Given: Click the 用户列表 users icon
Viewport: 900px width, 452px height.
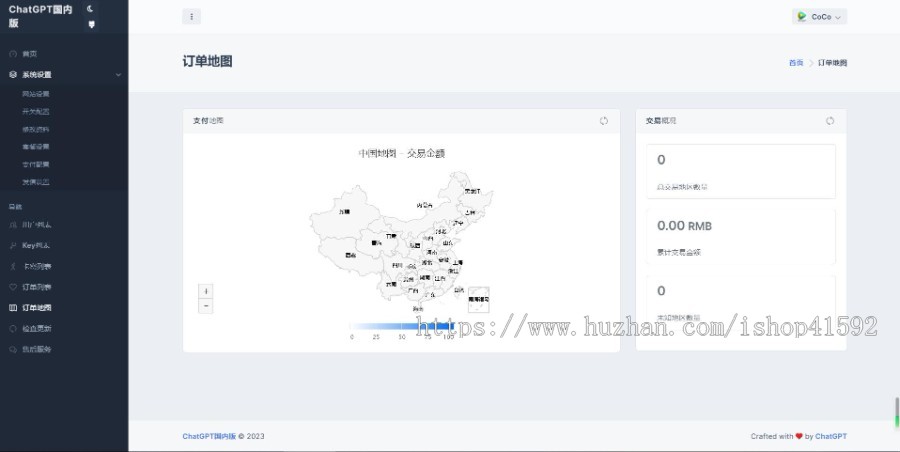Looking at the screenshot, I should tap(13, 225).
